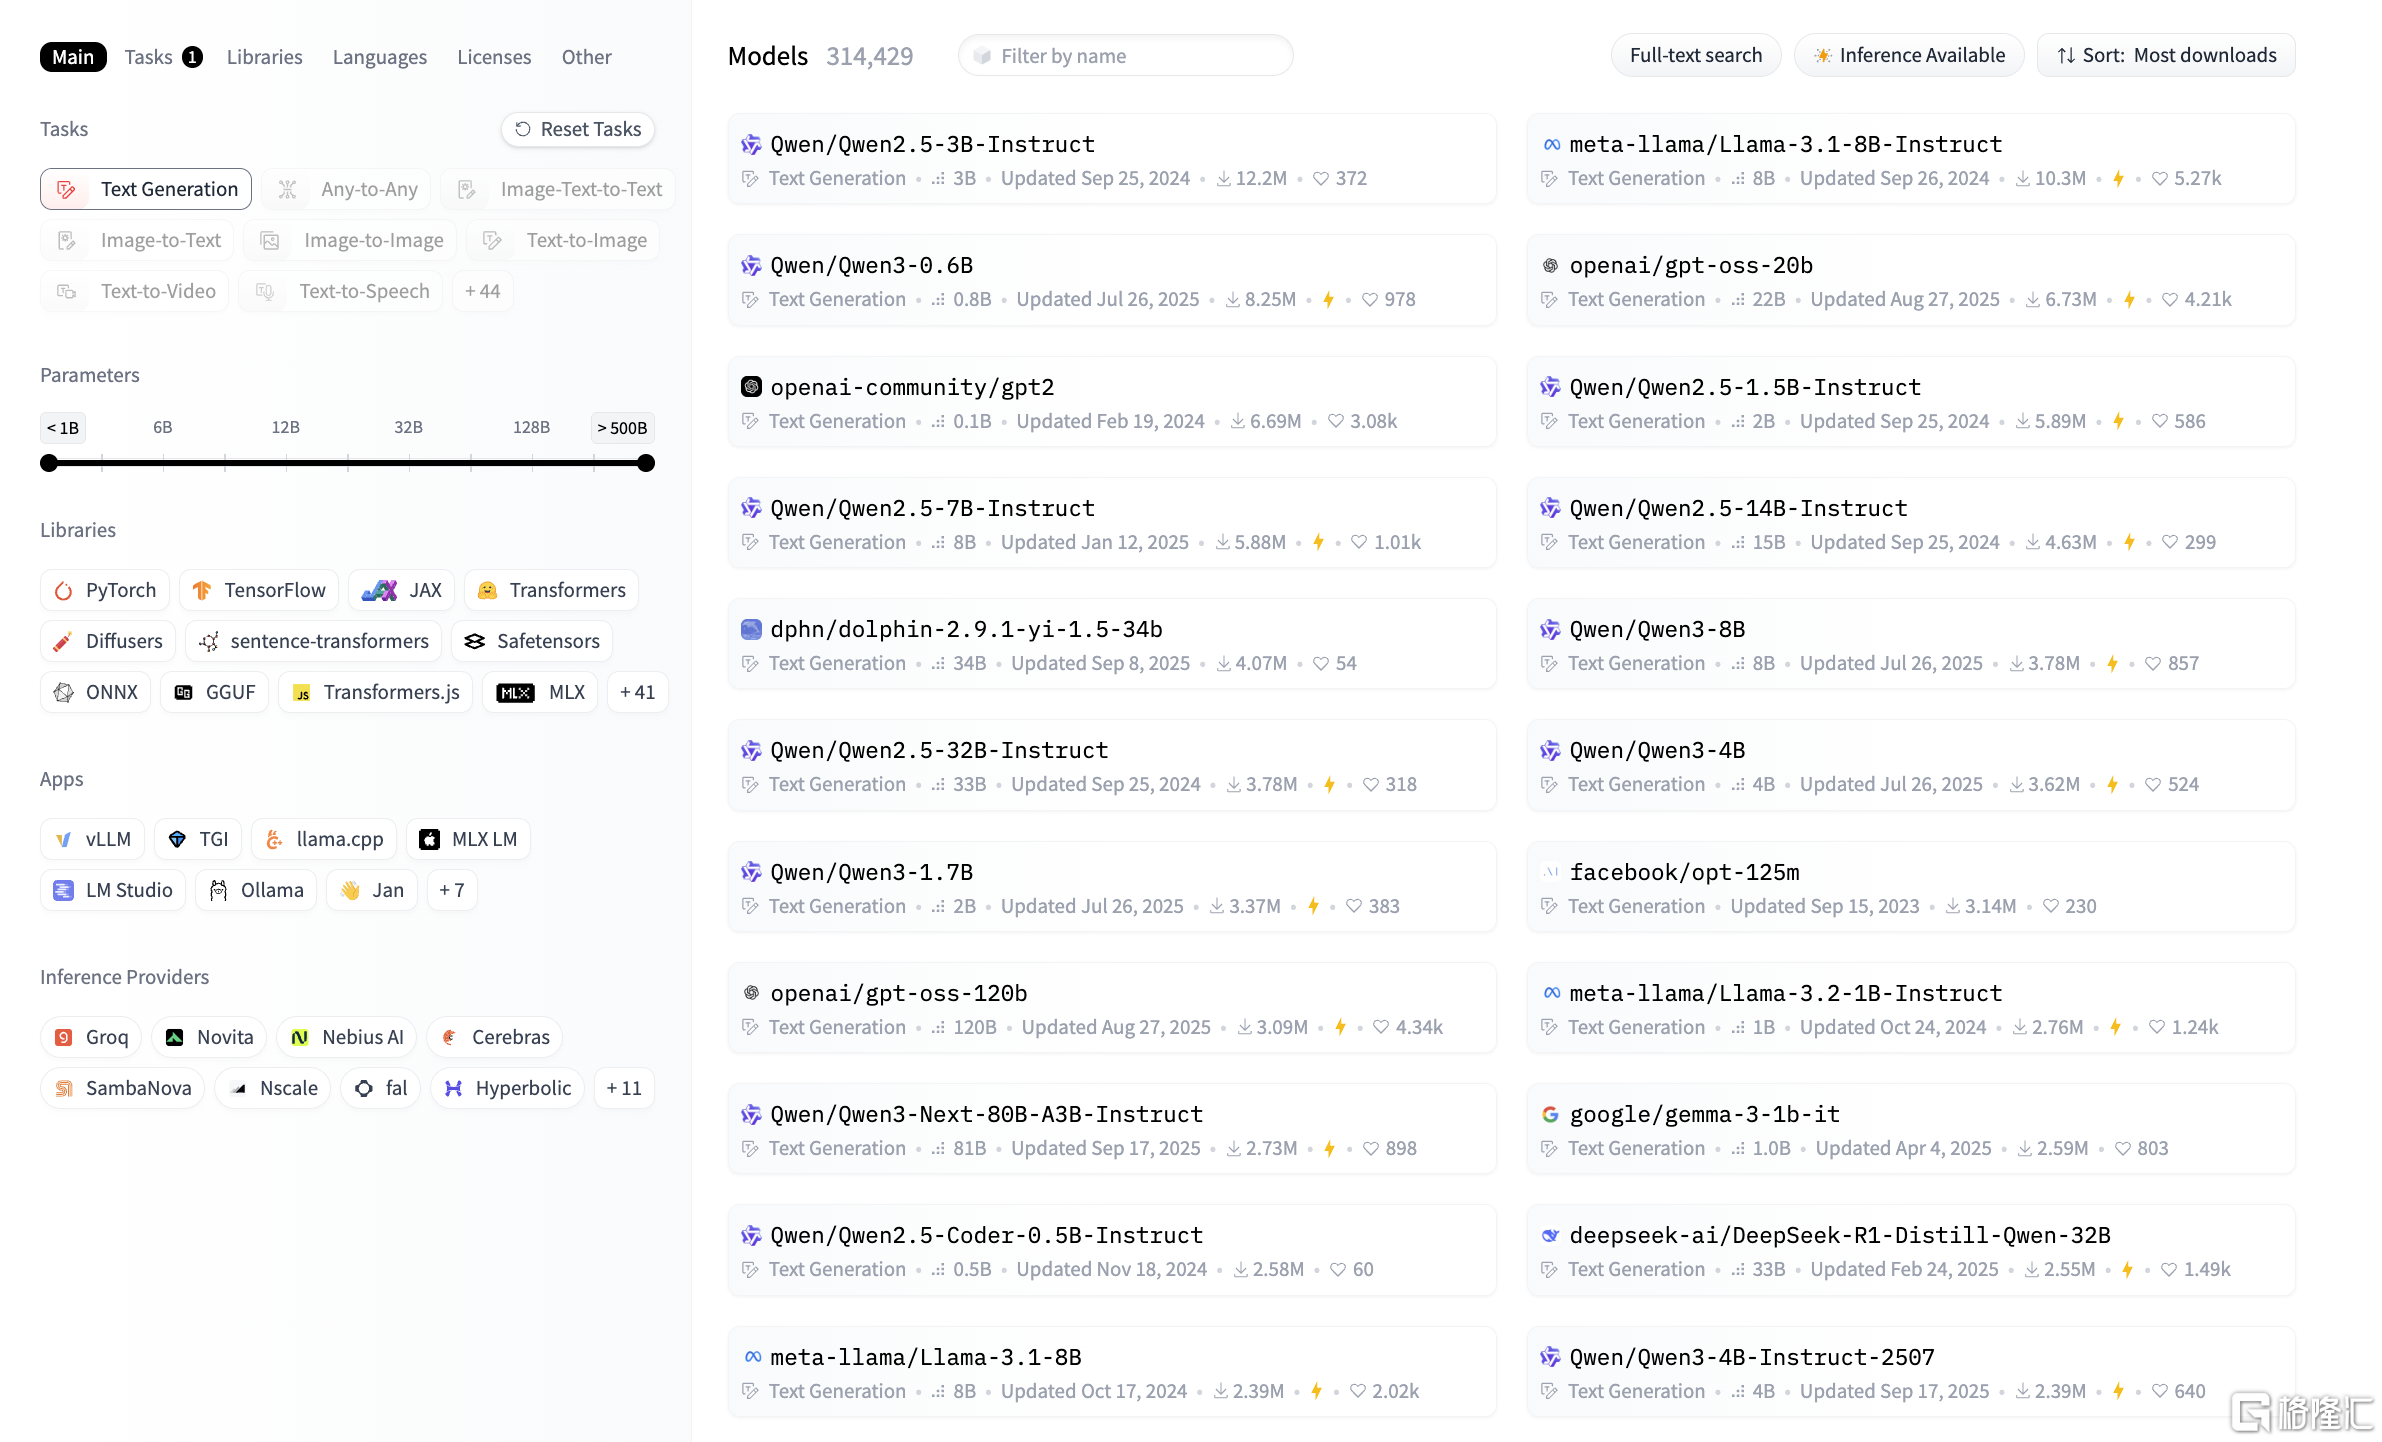Expand the +11 more inference providers list

[x=624, y=1088]
